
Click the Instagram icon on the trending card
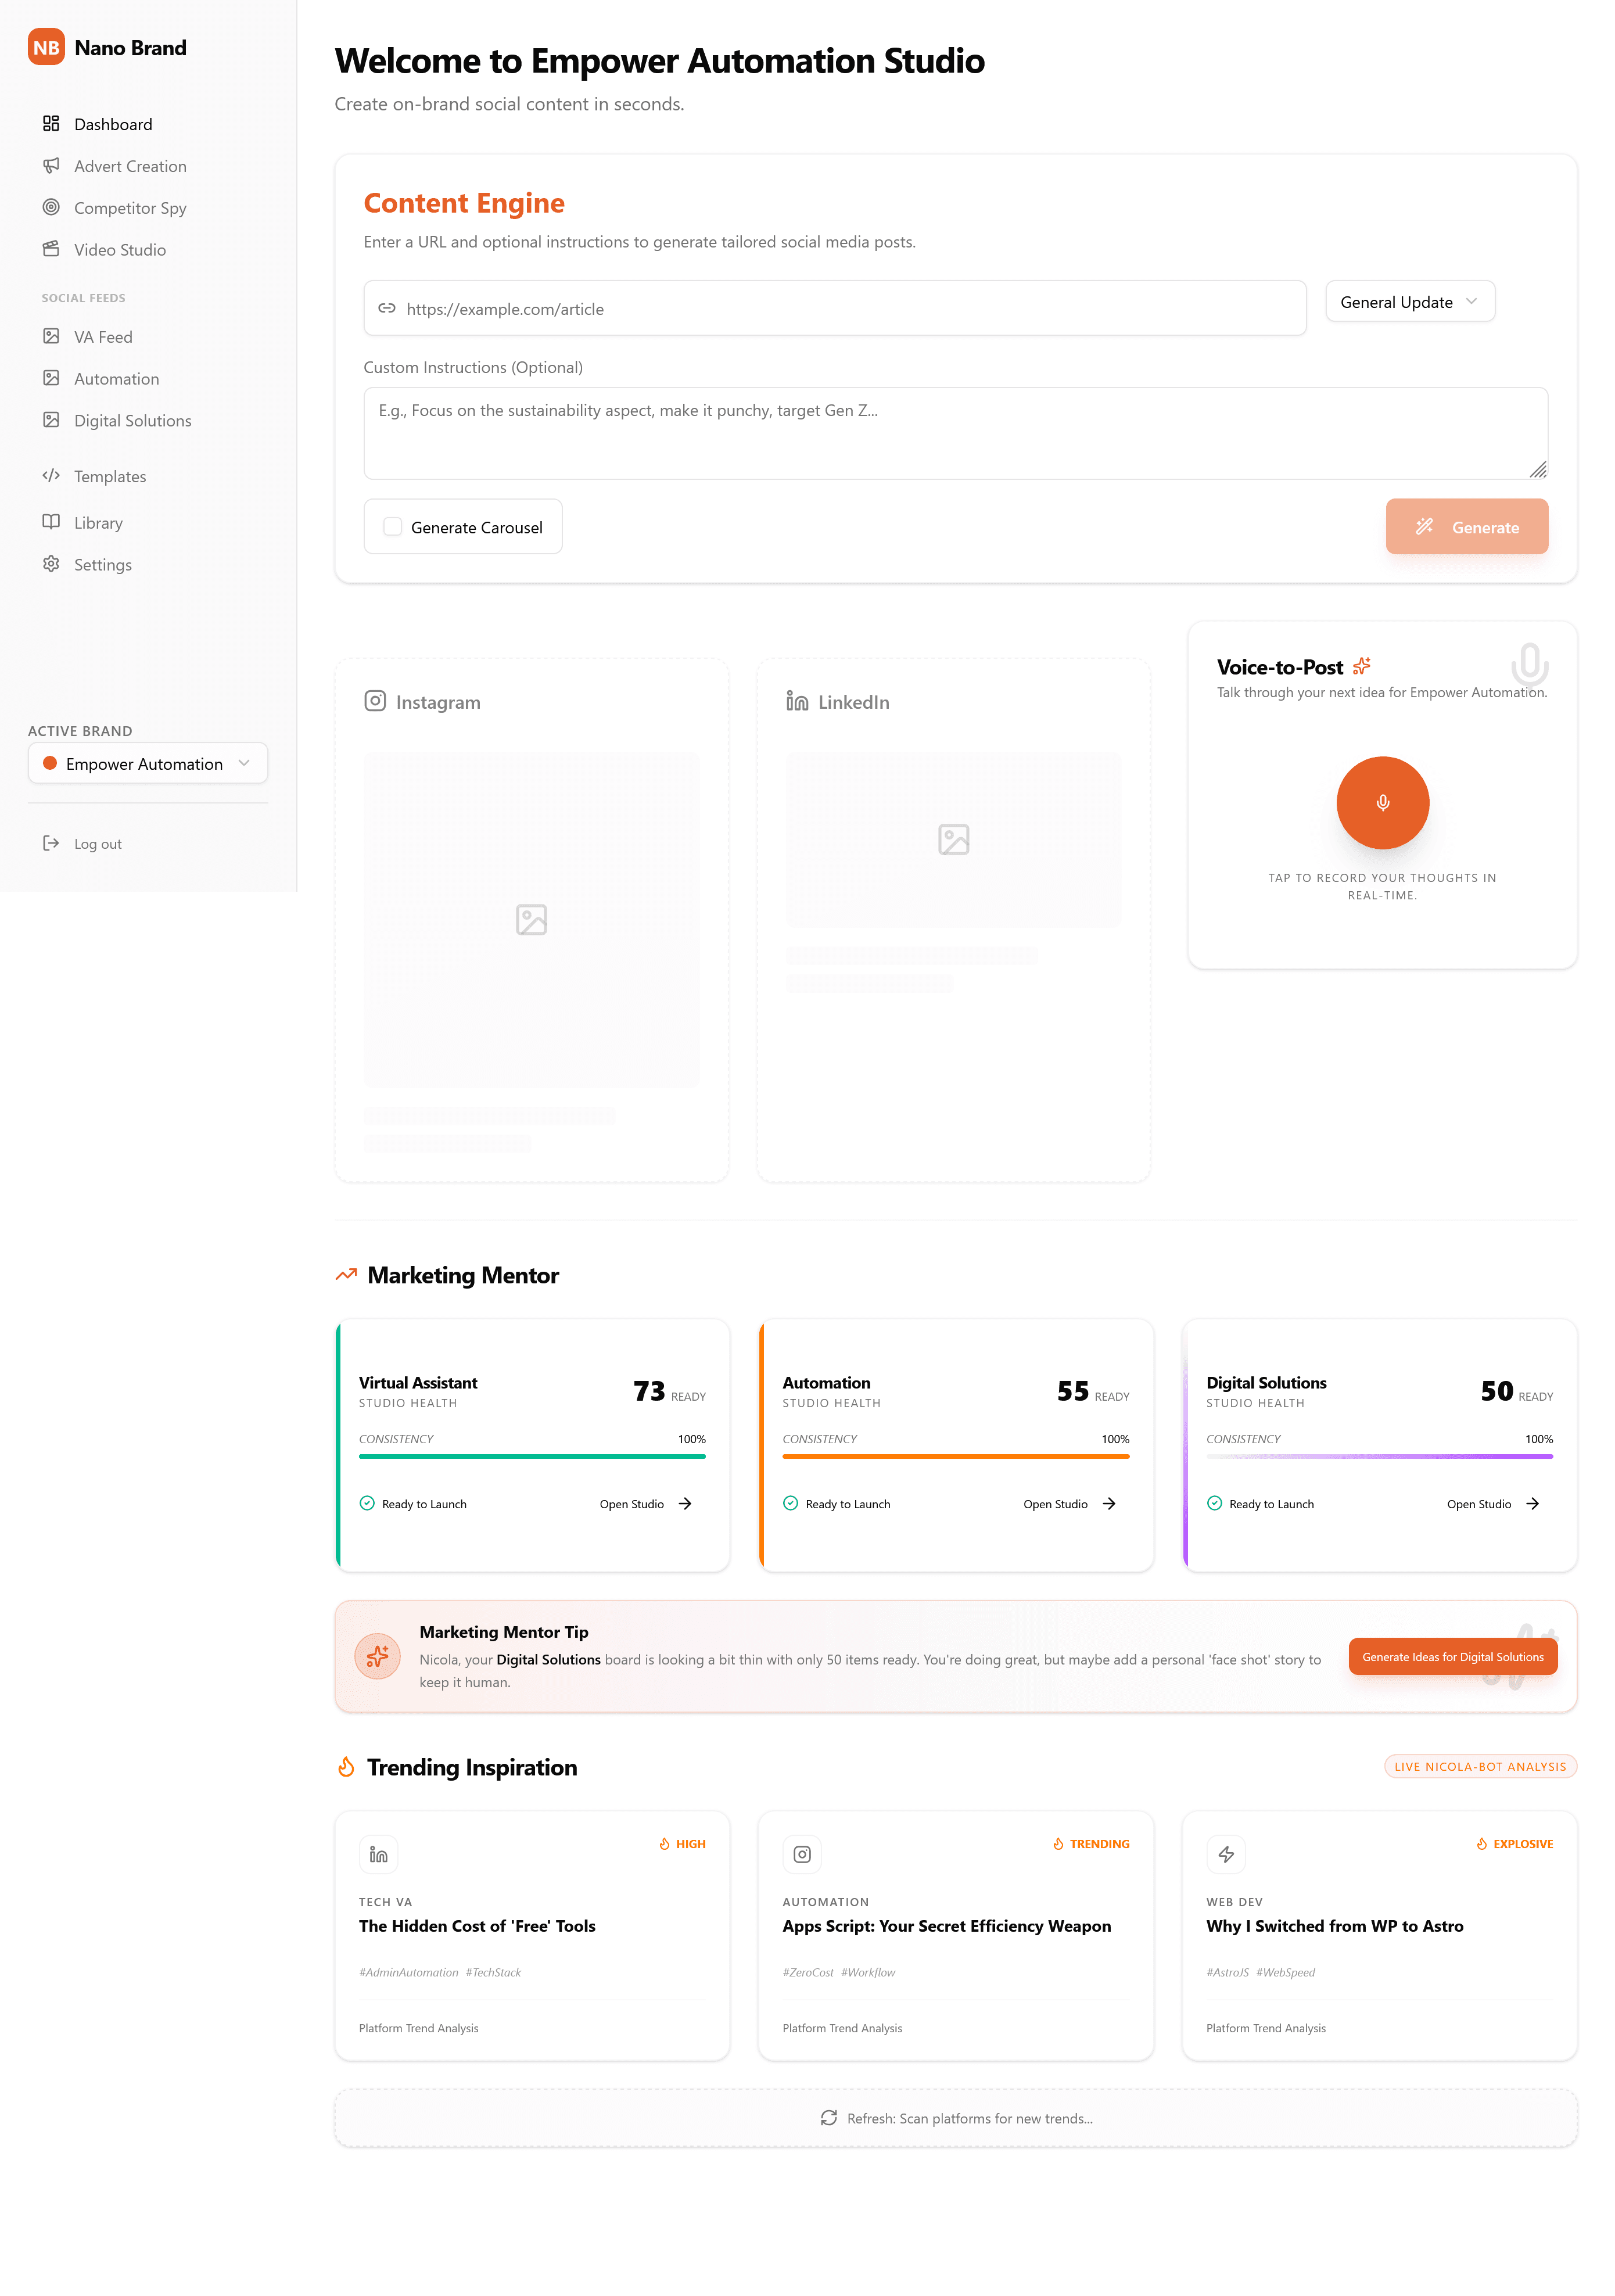pyautogui.click(x=801, y=1854)
